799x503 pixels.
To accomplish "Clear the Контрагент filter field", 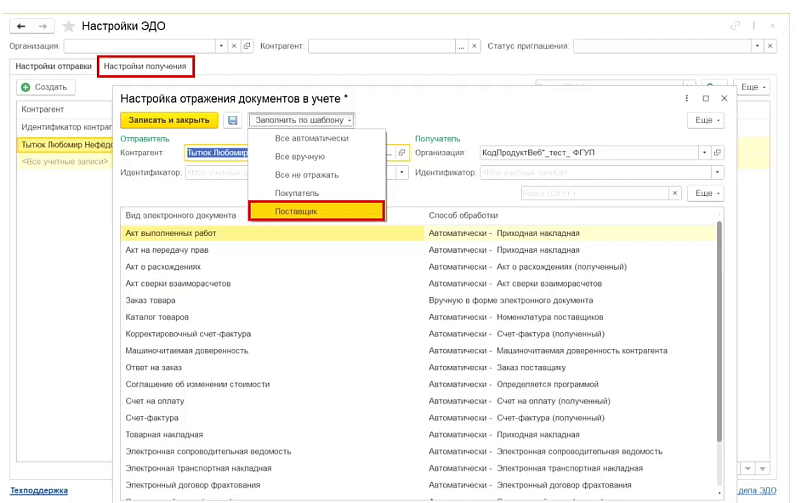I will point(474,46).
